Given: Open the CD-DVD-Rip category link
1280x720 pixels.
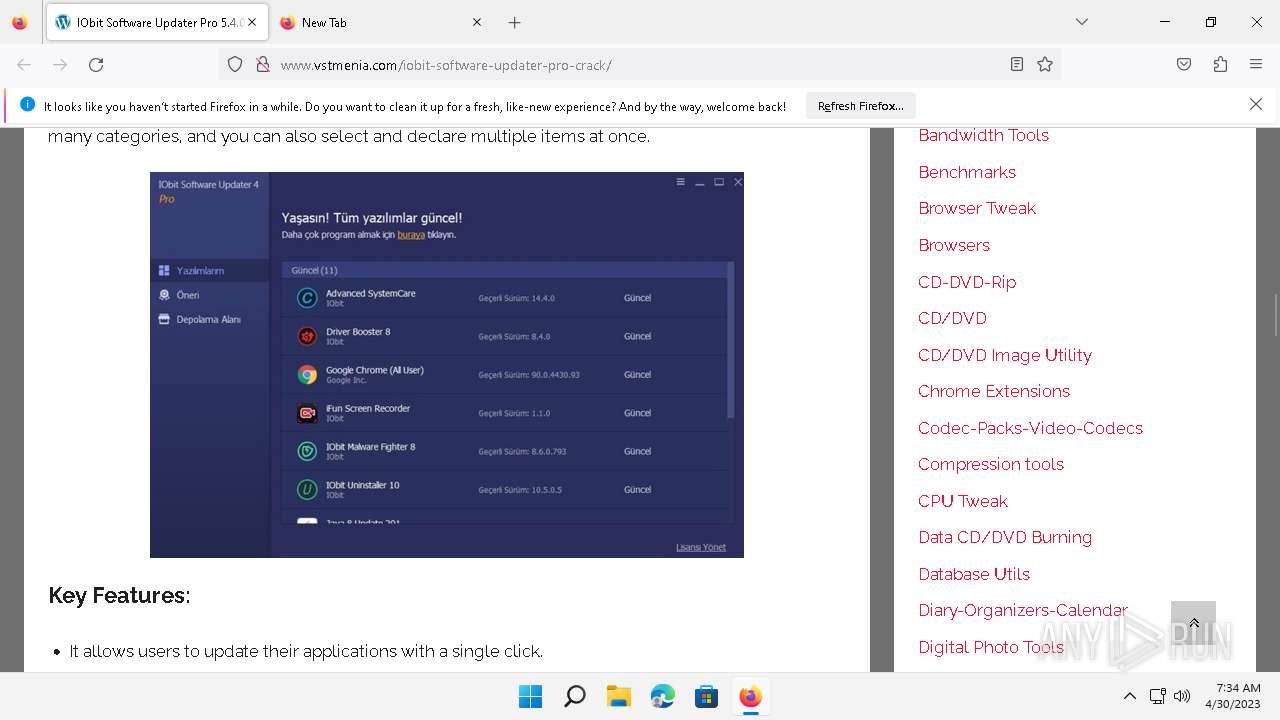Looking at the screenshot, I should point(967,282).
